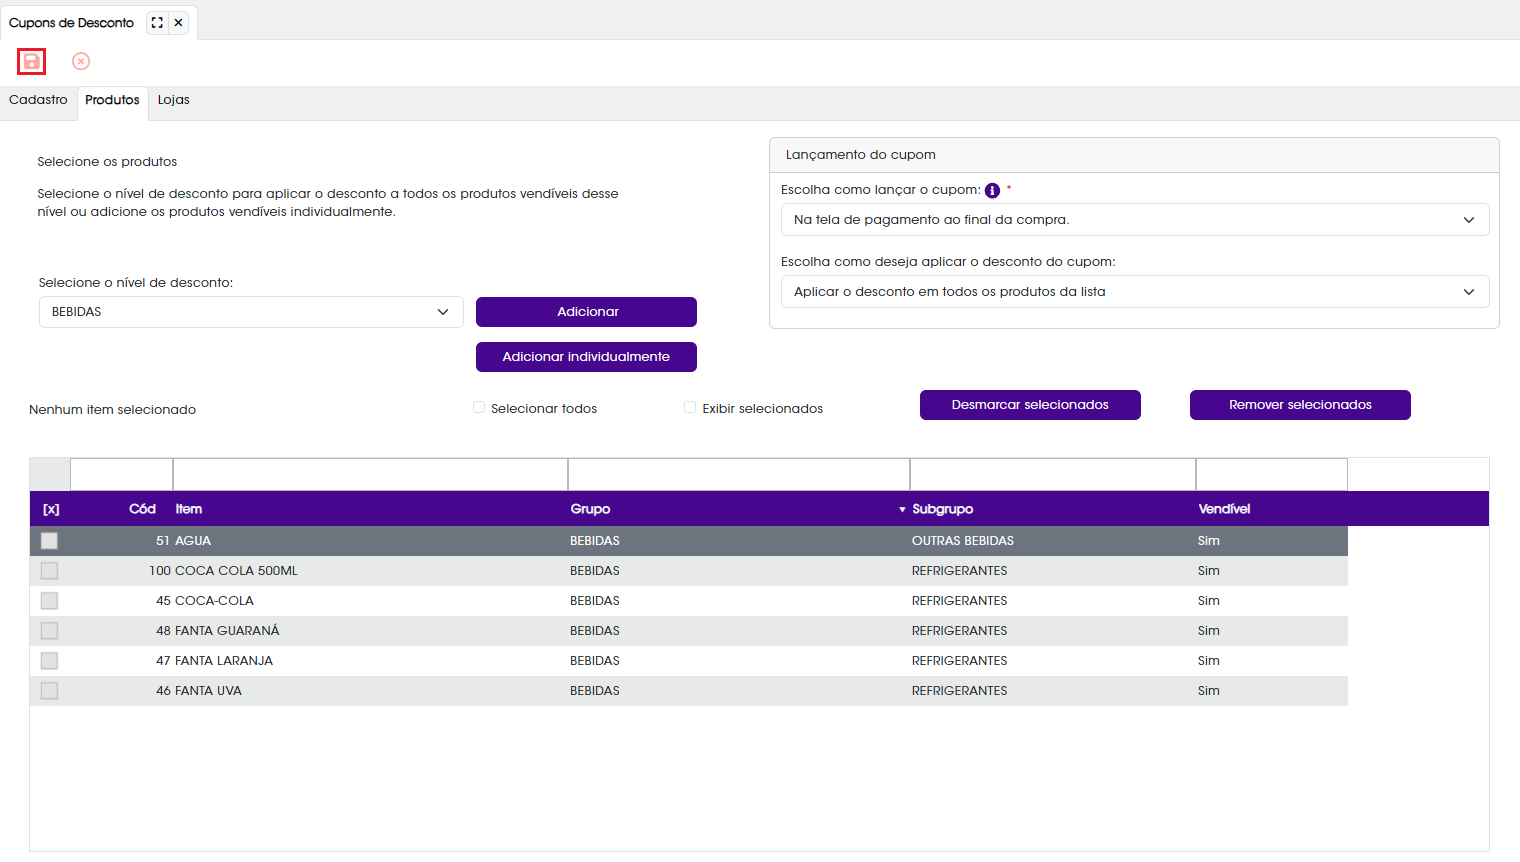1520x862 pixels.
Task: Click OUTRAS BEBIDAS subgroup cell
Action: [963, 541]
